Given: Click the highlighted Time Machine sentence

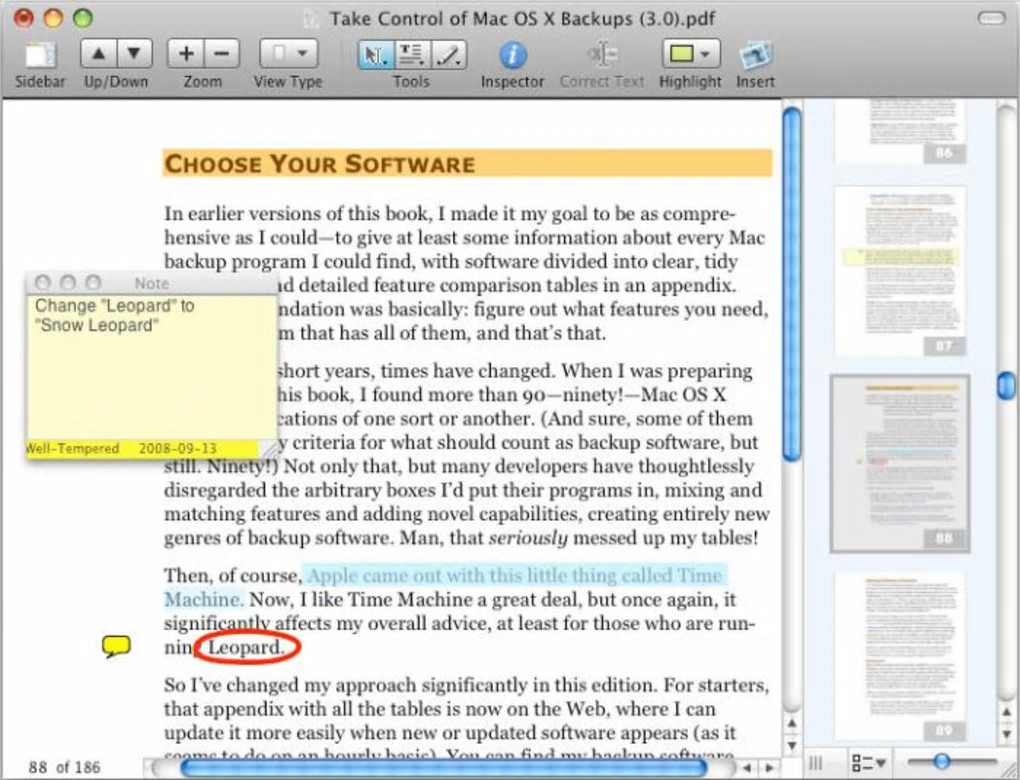Looking at the screenshot, I should pos(444,587).
